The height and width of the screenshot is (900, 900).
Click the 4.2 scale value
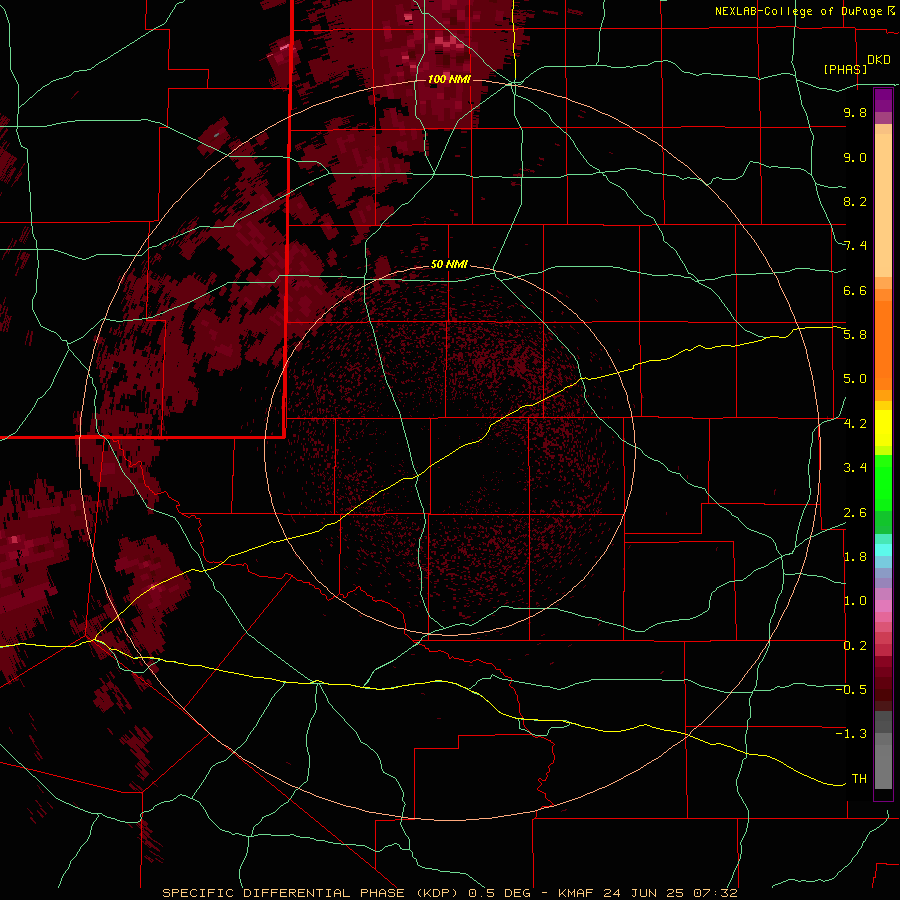pyautogui.click(x=855, y=424)
